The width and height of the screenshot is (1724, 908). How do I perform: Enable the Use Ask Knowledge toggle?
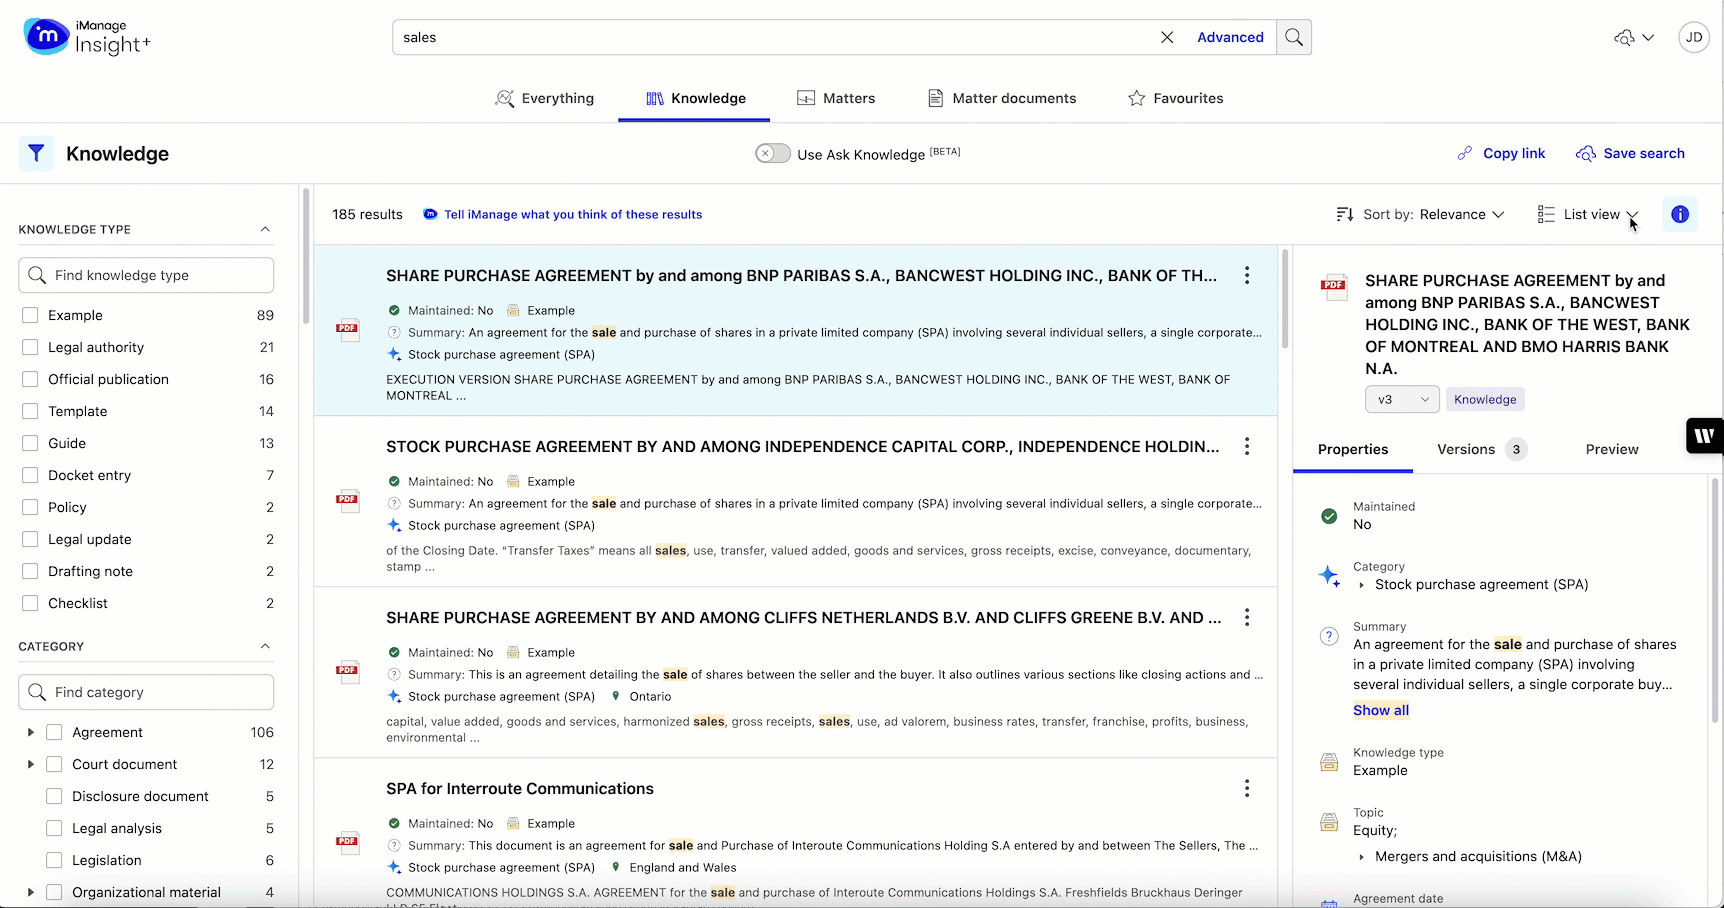point(771,153)
